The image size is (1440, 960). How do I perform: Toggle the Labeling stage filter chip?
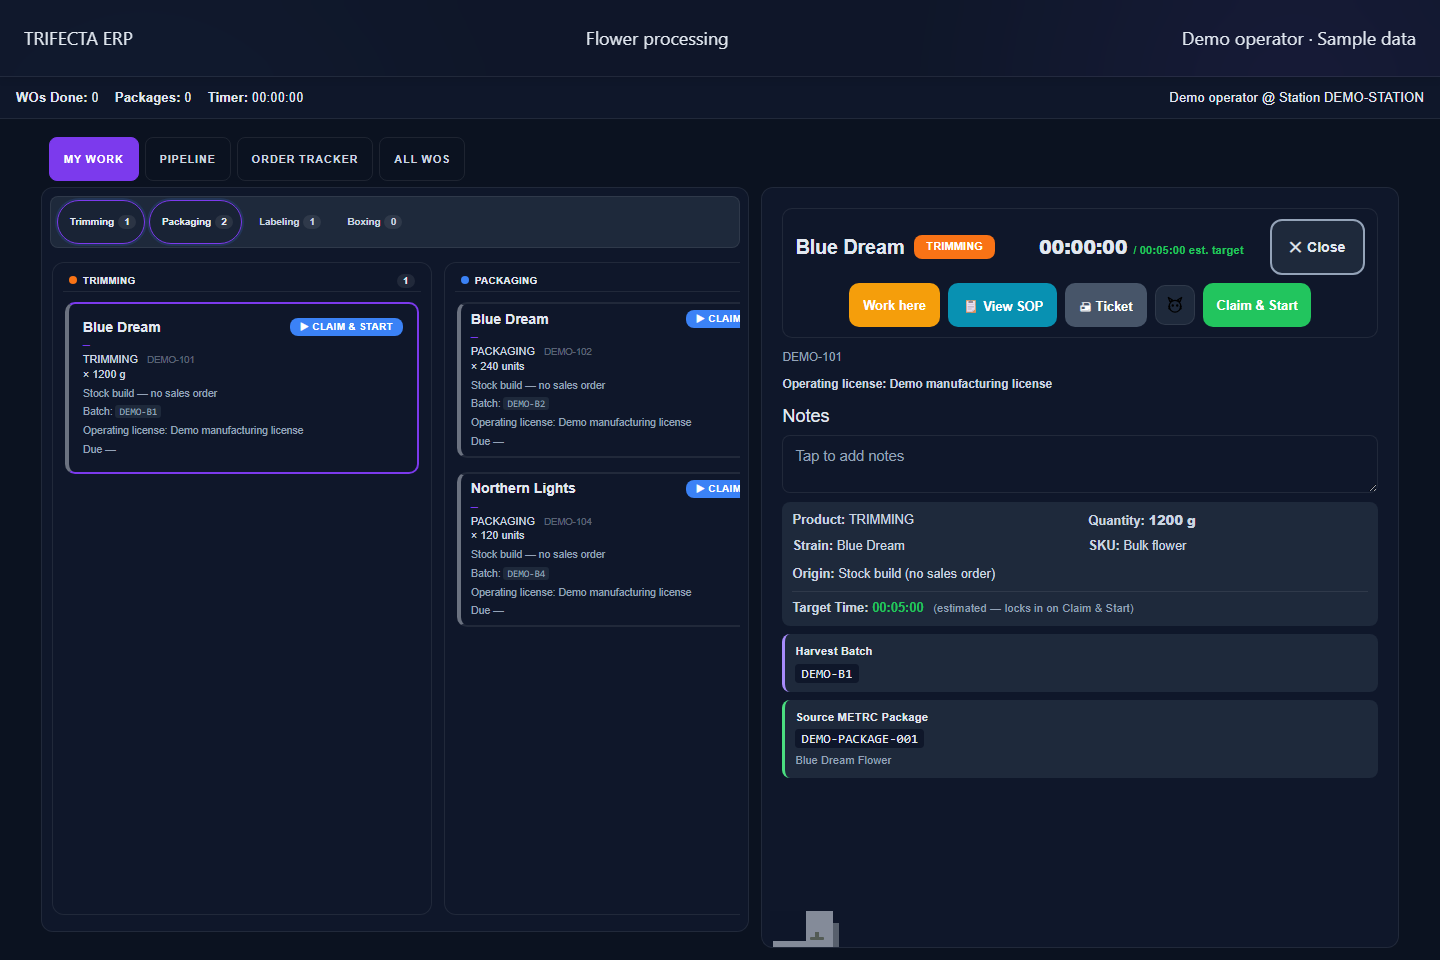pos(288,222)
